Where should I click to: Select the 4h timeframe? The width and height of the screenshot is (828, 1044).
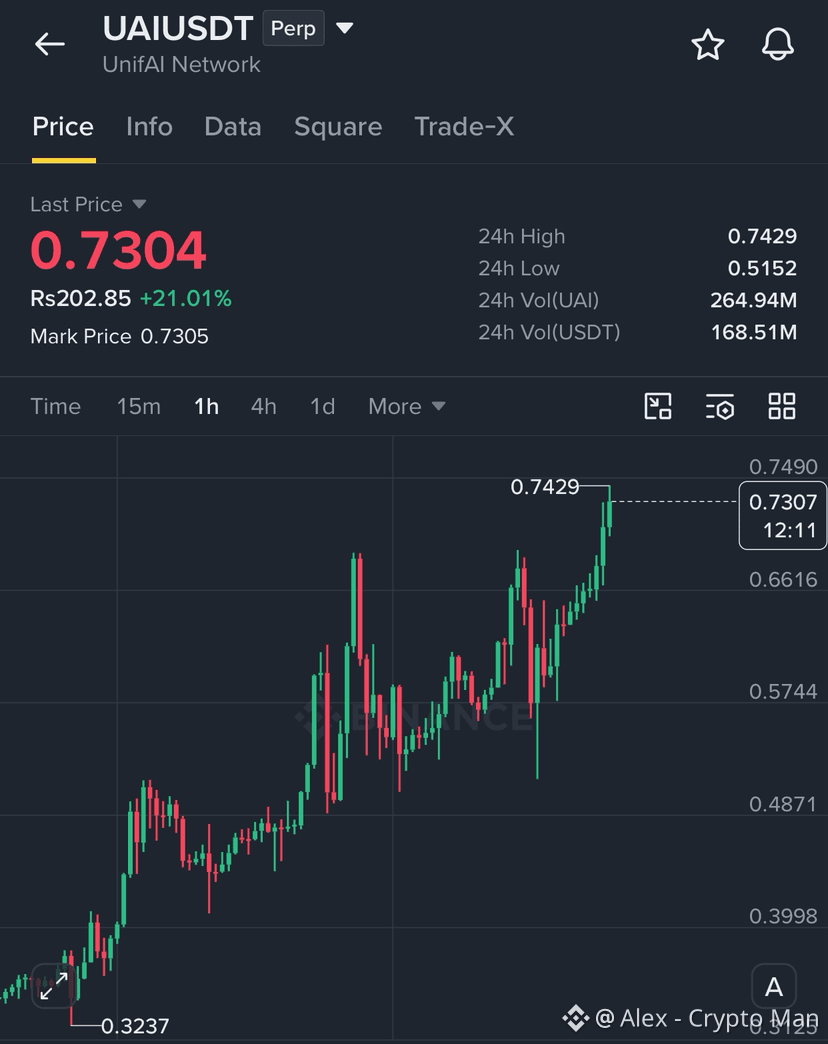click(264, 406)
